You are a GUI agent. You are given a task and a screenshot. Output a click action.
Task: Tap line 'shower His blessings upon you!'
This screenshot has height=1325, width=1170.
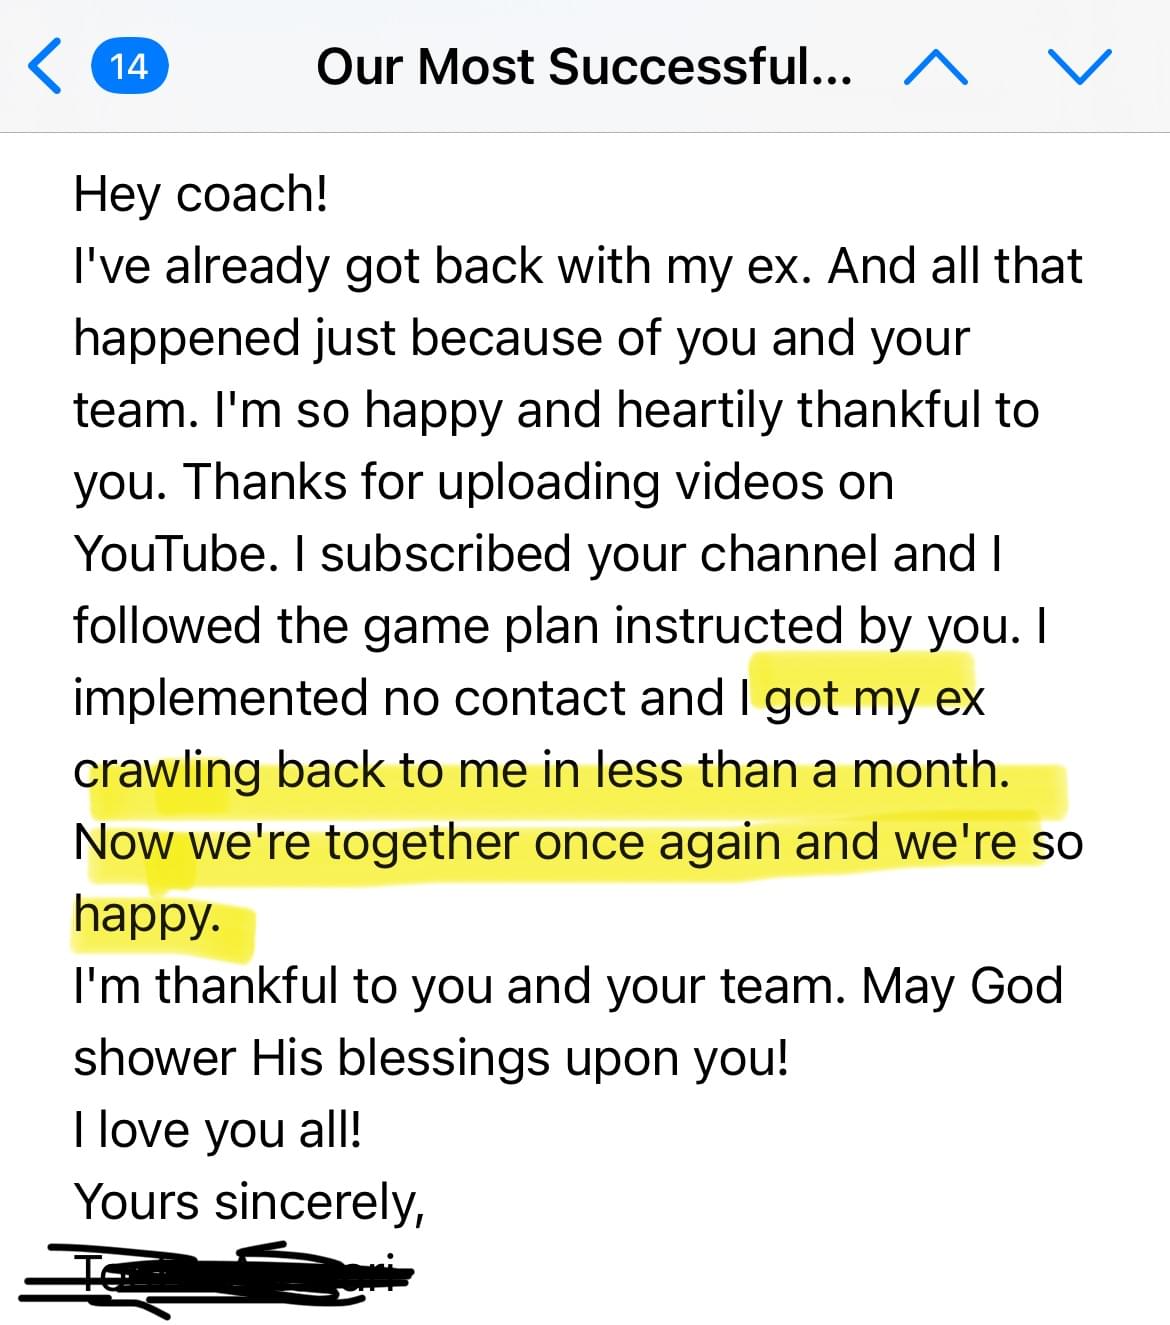click(431, 1058)
